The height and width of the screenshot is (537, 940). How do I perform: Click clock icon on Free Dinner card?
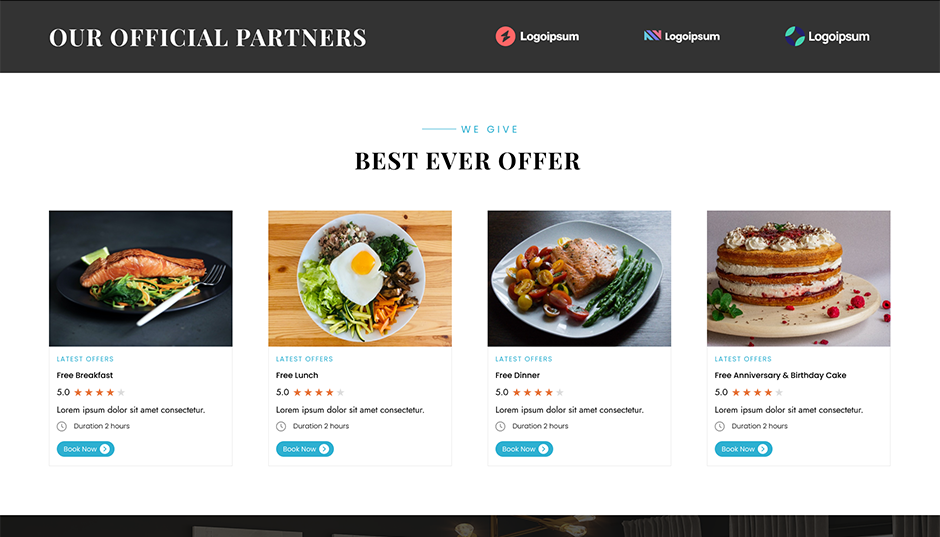501,427
